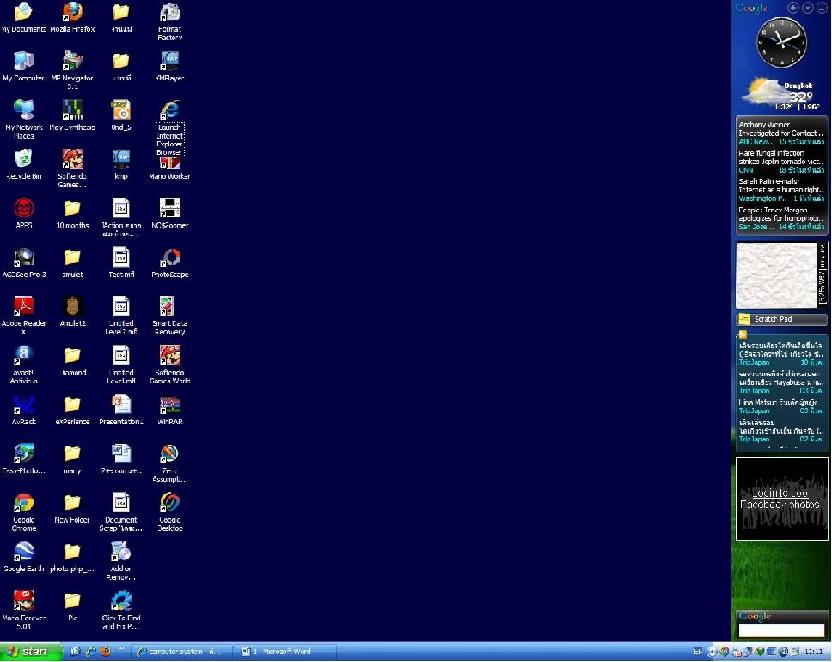Image resolution: width=832 pixels, height=662 pixels.
Task: Launch the Internet Explorer Browser shortcut
Action: (x=170, y=109)
